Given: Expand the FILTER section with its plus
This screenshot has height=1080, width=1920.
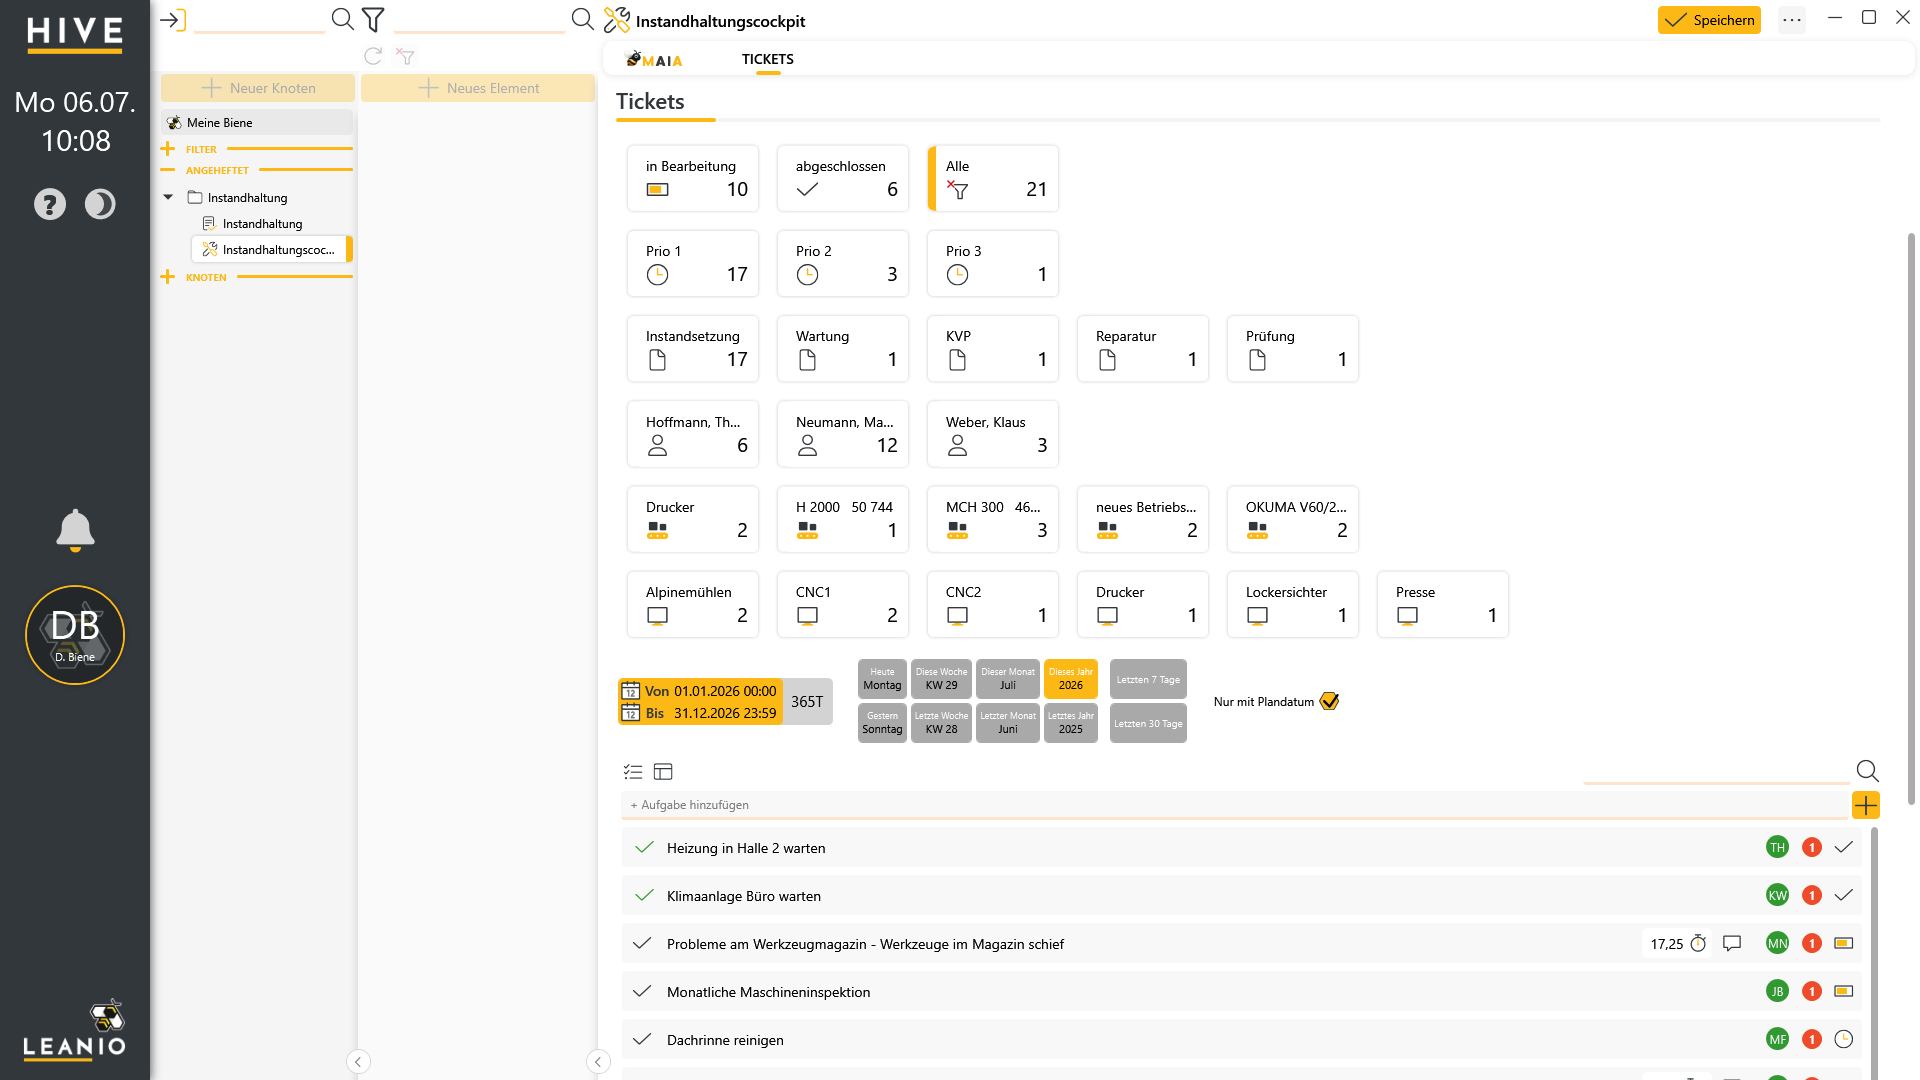Looking at the screenshot, I should (x=167, y=149).
